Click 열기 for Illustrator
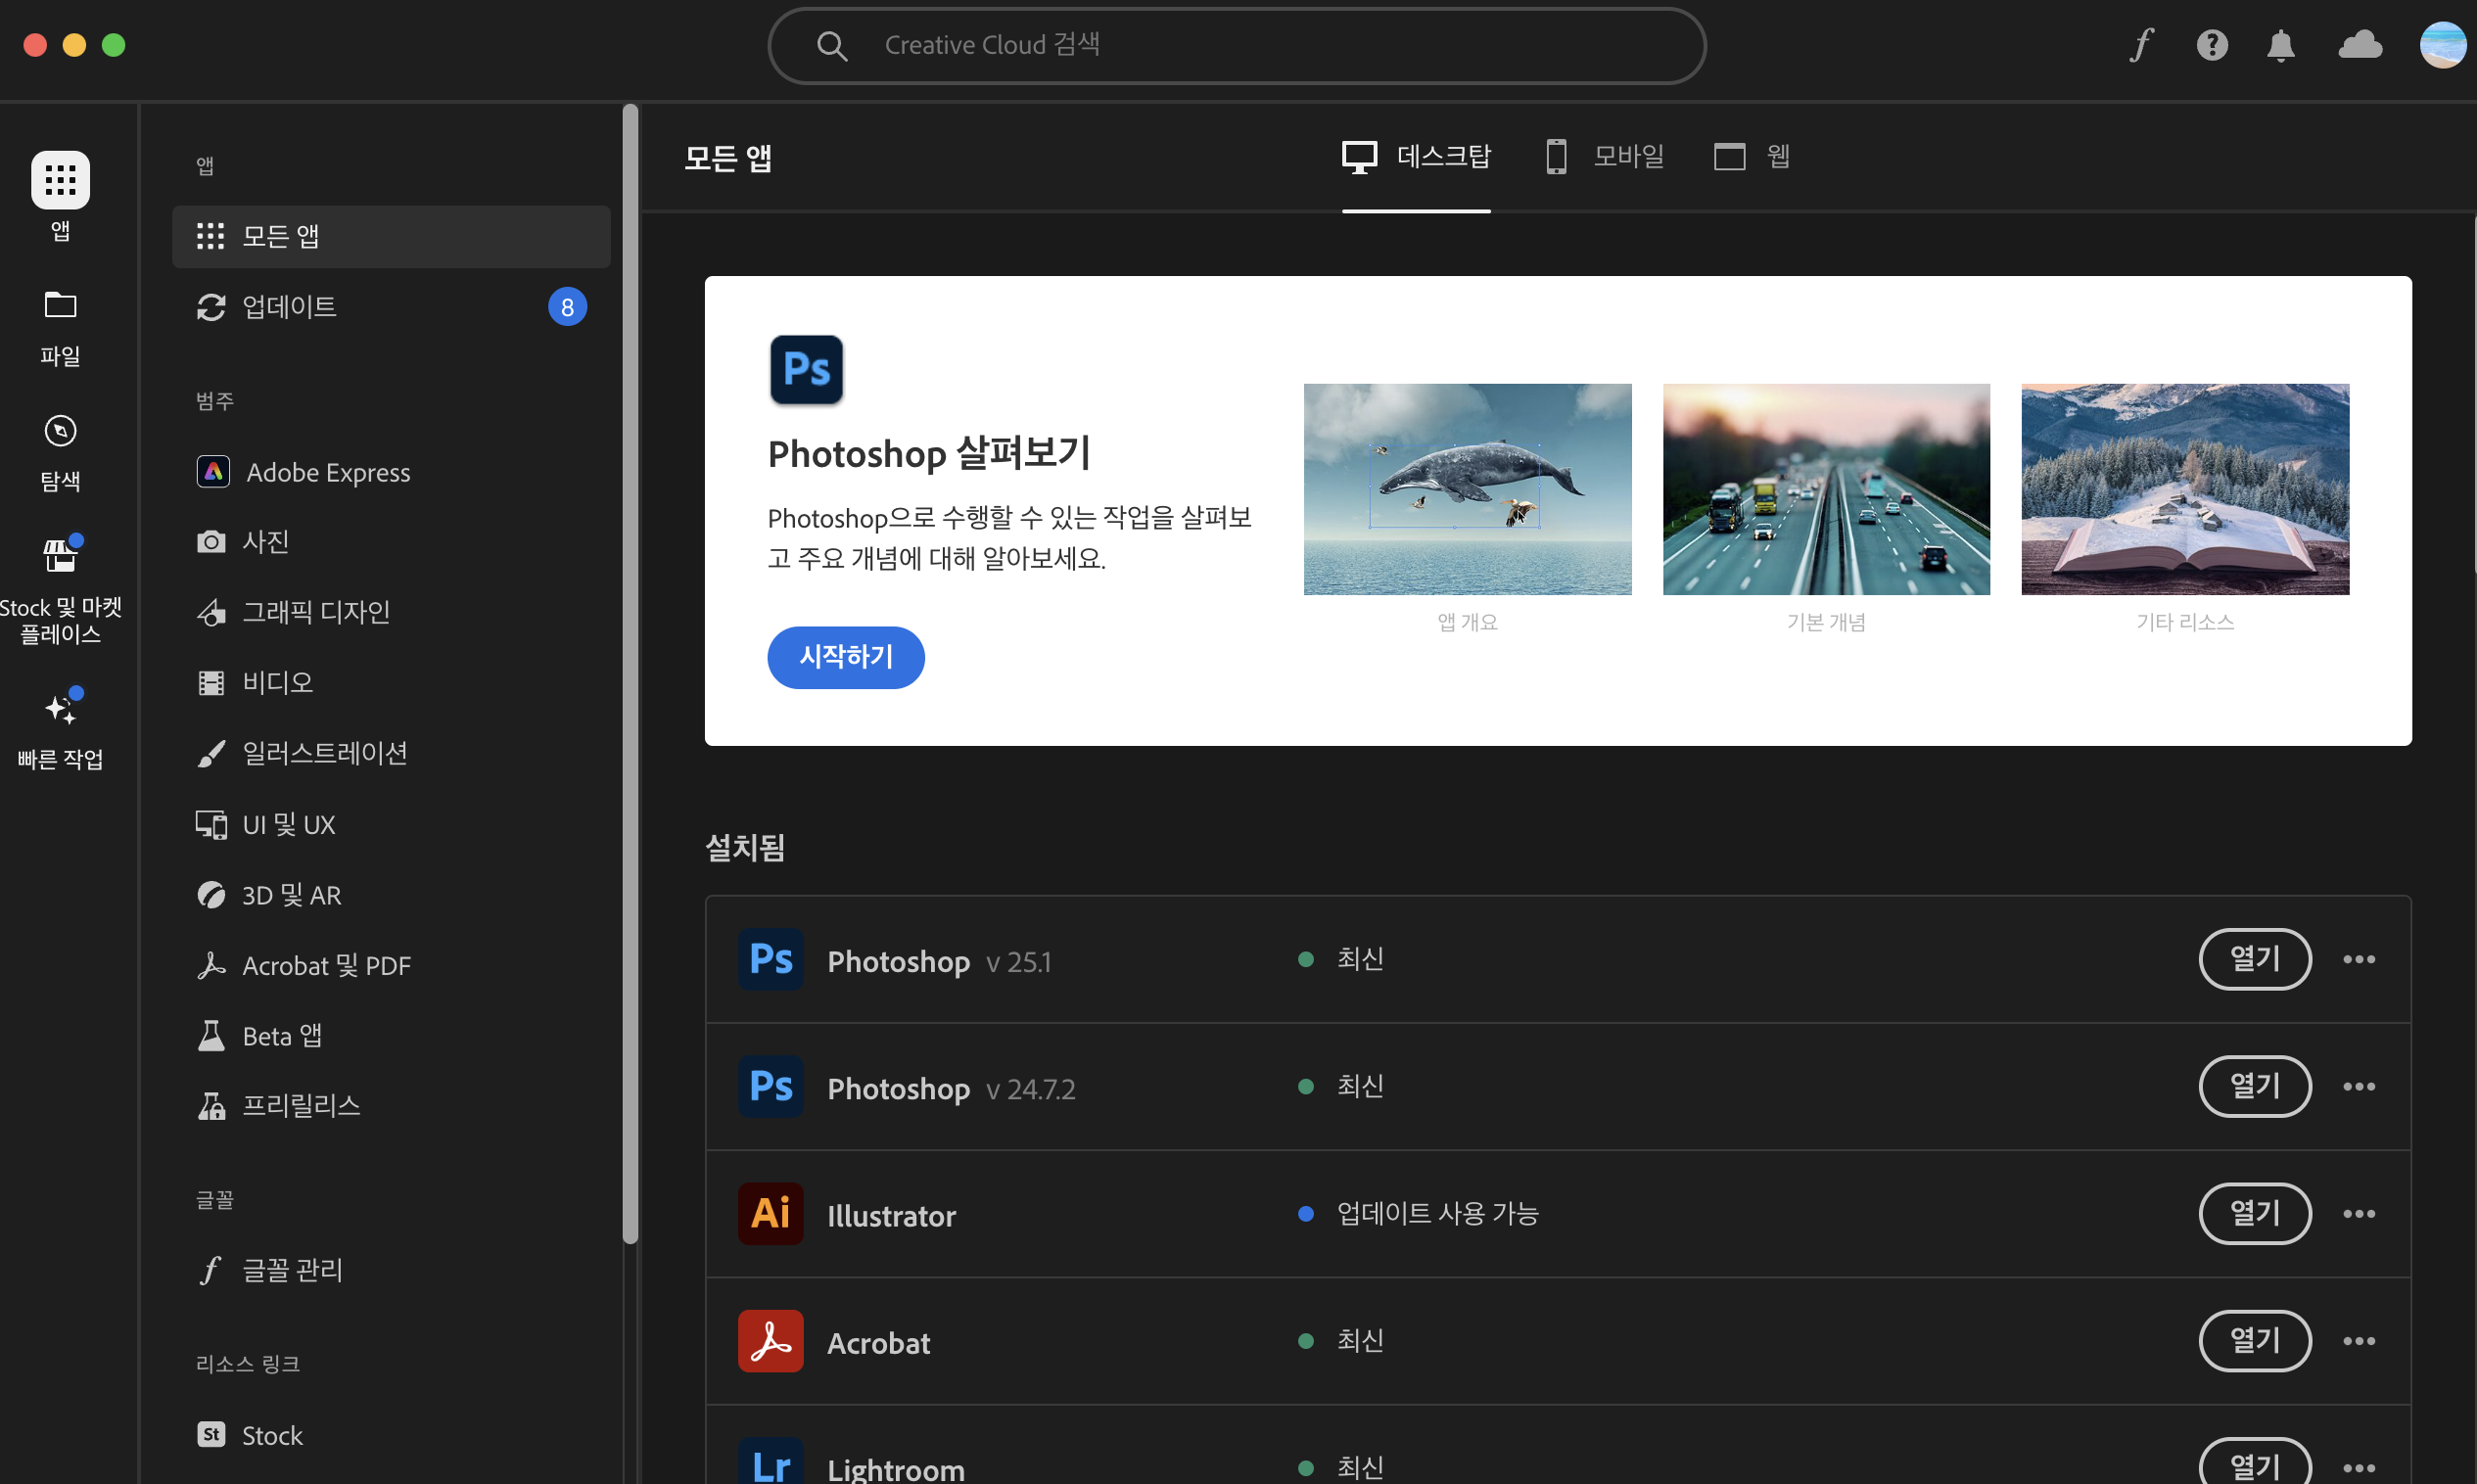Viewport: 2477px width, 1484px height. pos(2255,1213)
